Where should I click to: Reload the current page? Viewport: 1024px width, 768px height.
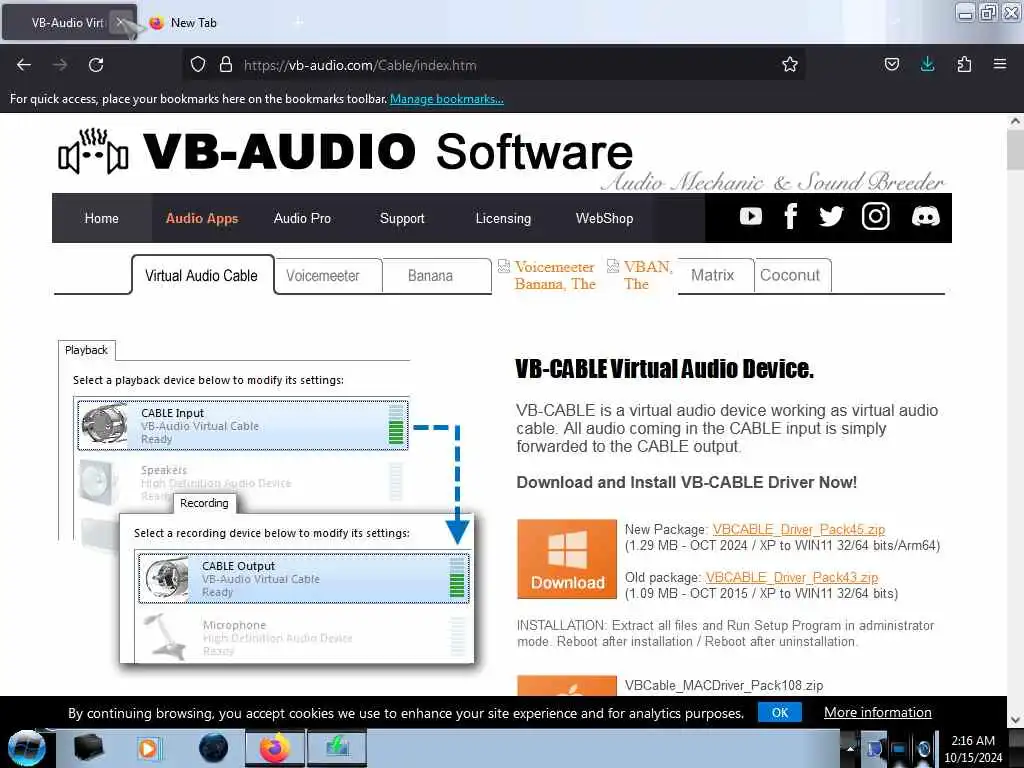pos(96,65)
